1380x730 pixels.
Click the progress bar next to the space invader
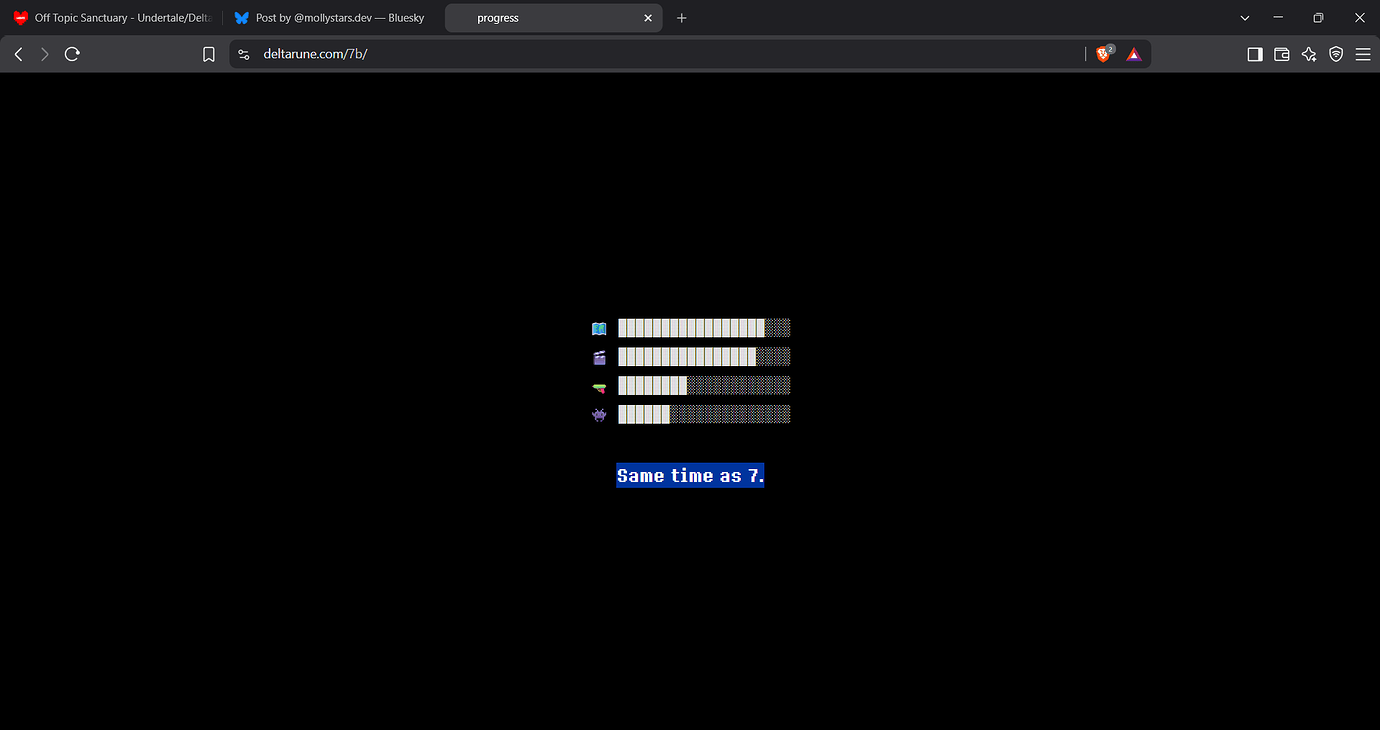pos(704,414)
